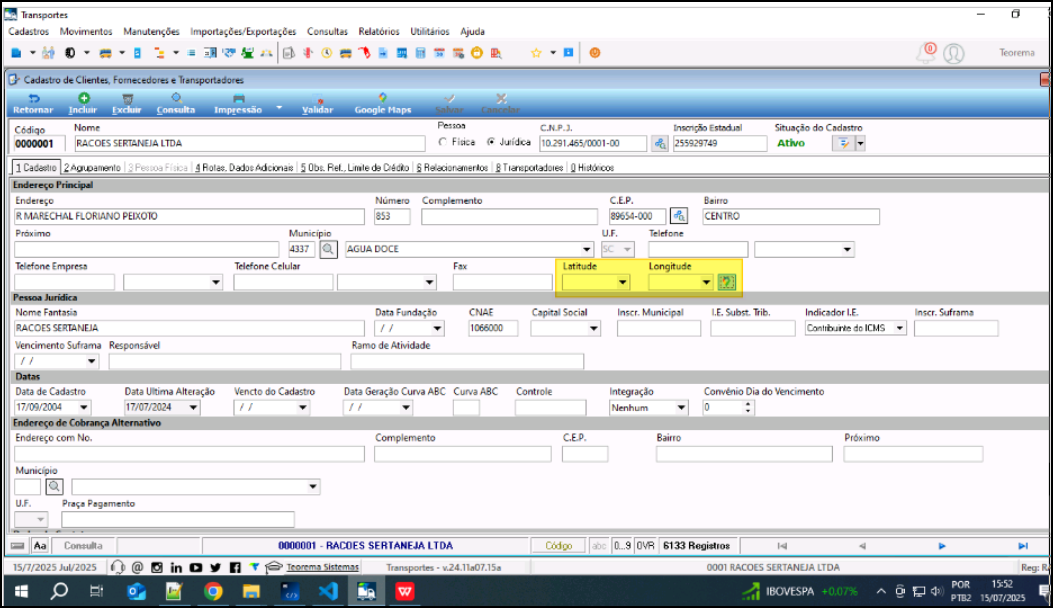Click the Retornar button
The height and width of the screenshot is (608, 1053).
click(x=33, y=103)
